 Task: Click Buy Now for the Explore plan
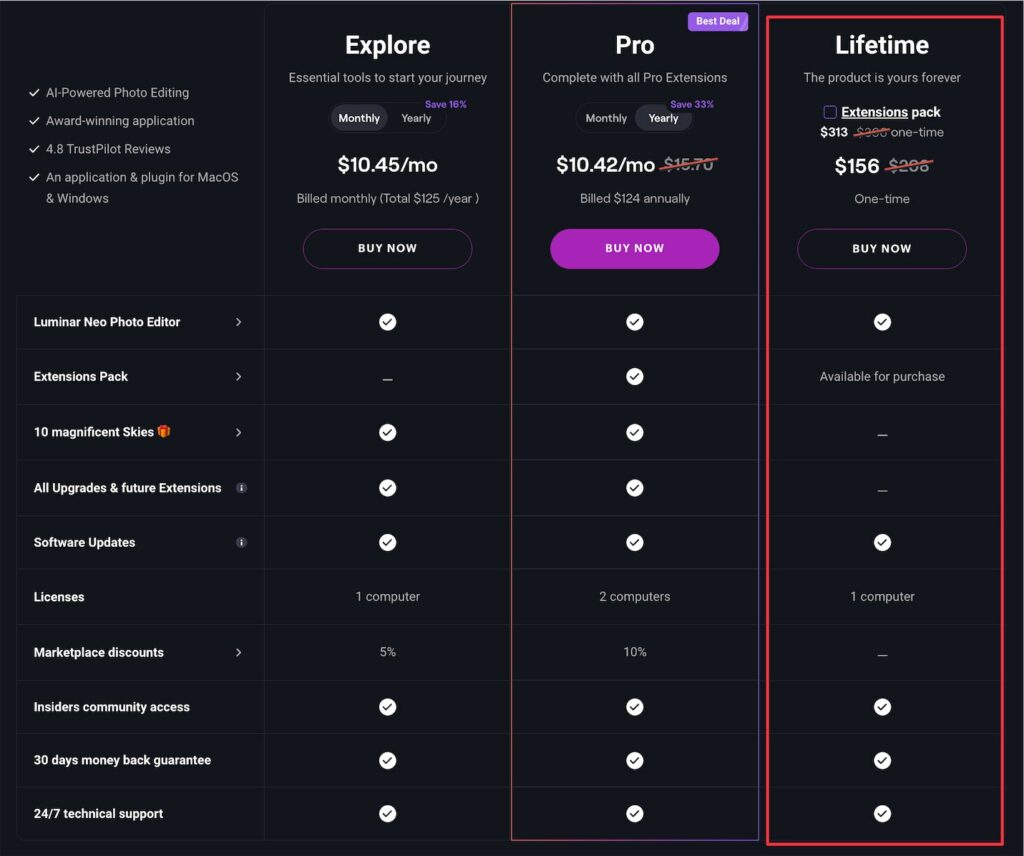tap(387, 248)
